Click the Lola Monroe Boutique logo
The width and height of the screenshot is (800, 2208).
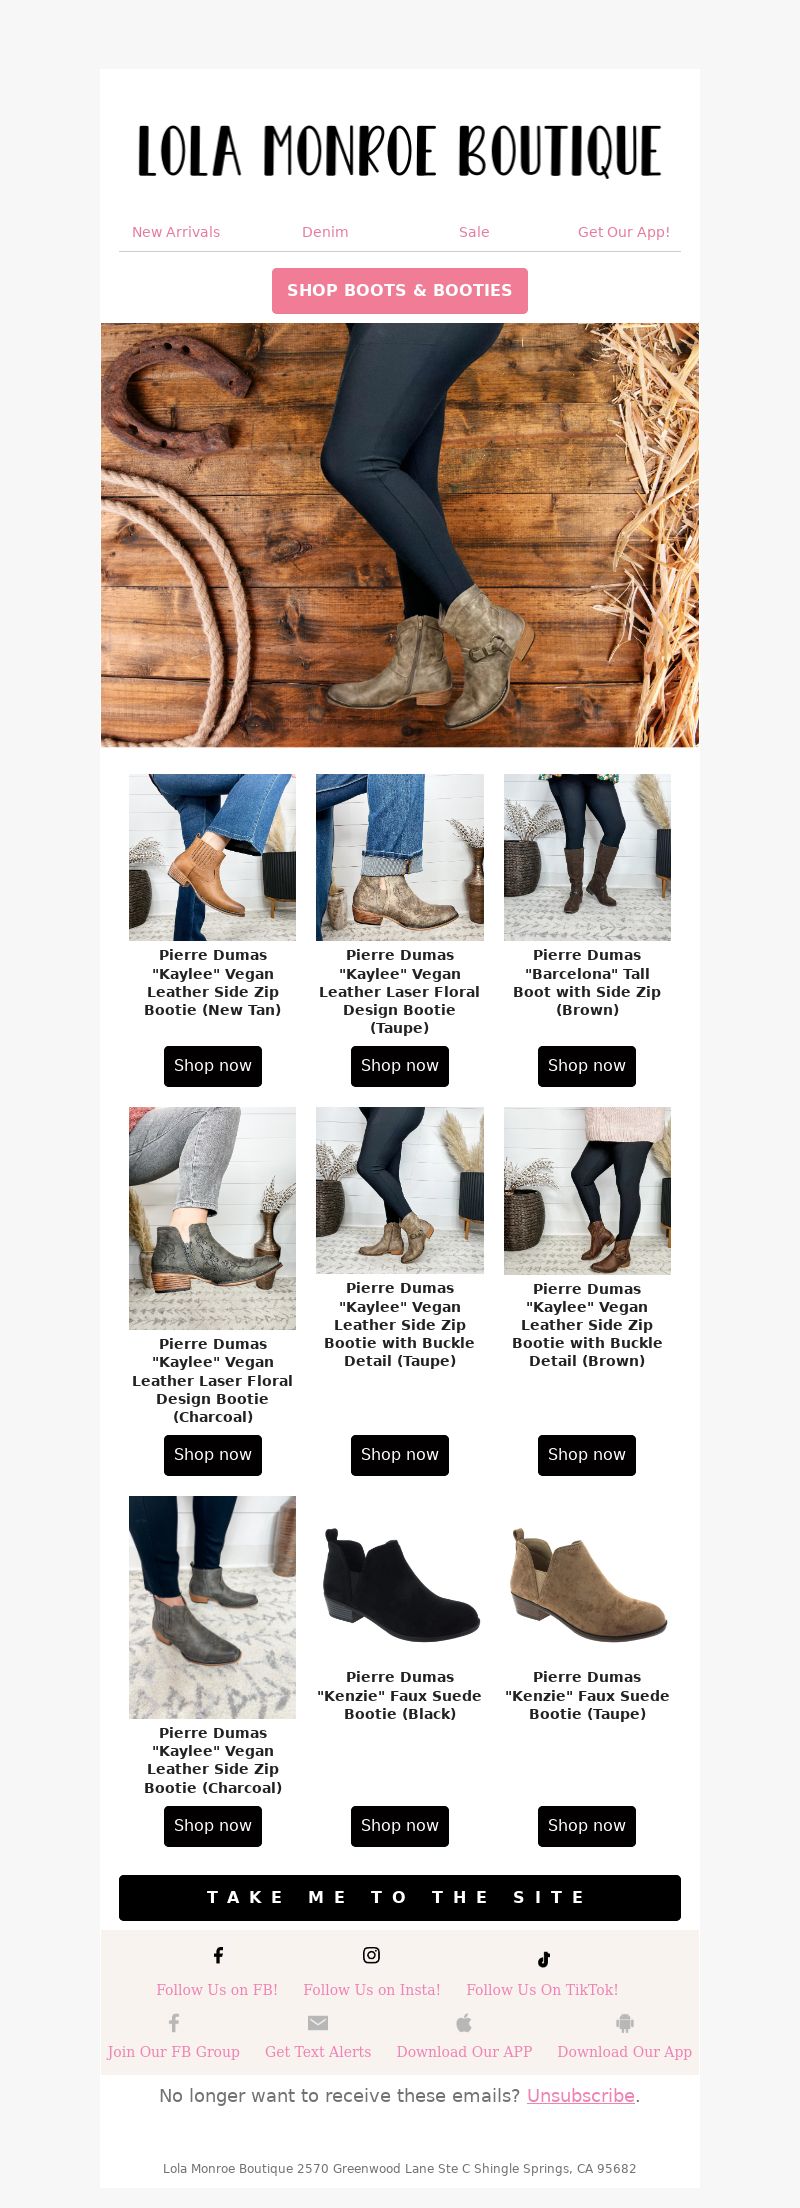[400, 151]
